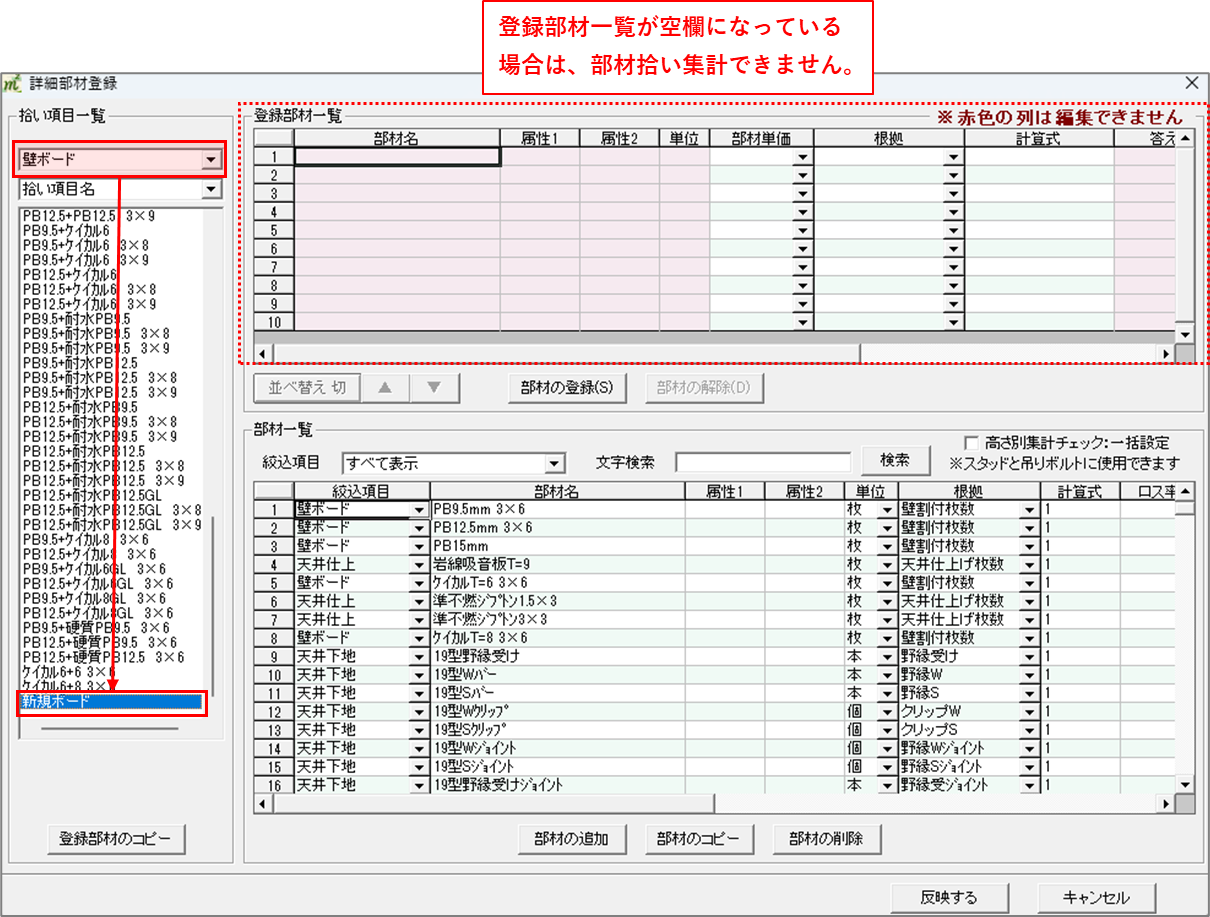1210x917 pixels.
Task: Expand the 拾い項目名 dropdown
Action: pos(209,189)
